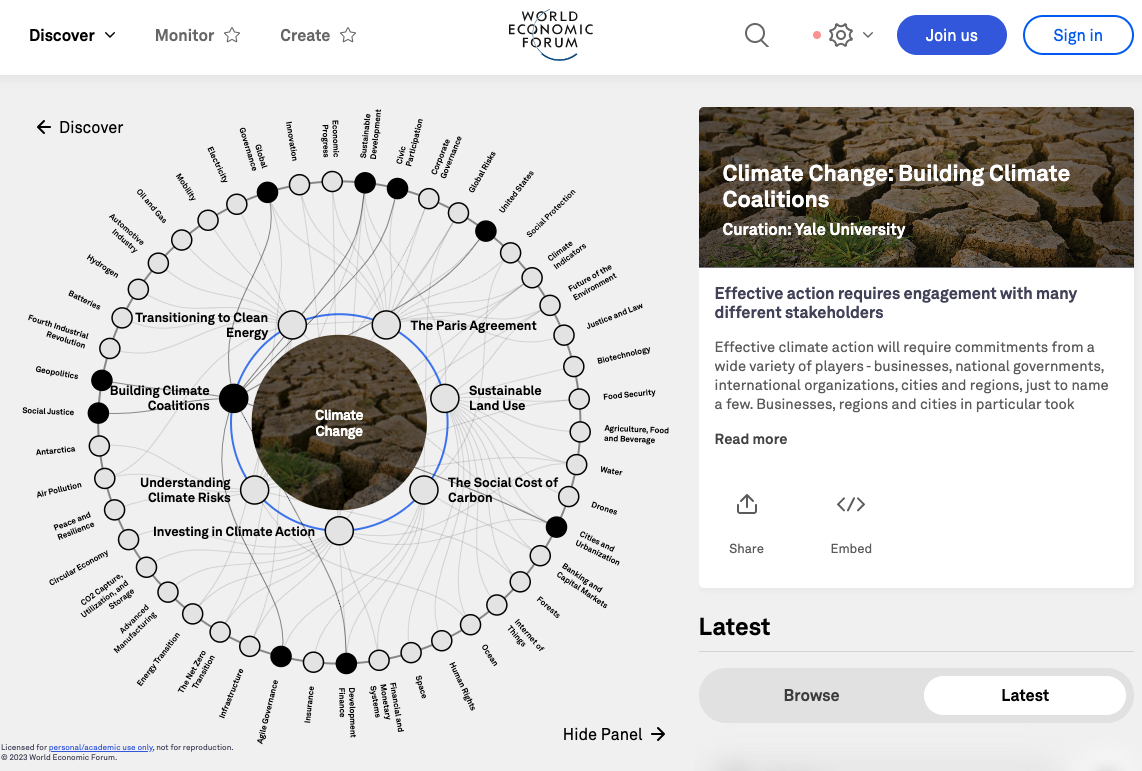Select the Hydrogen outer node
Image resolution: width=1142 pixels, height=771 pixels.
[x=138, y=289]
